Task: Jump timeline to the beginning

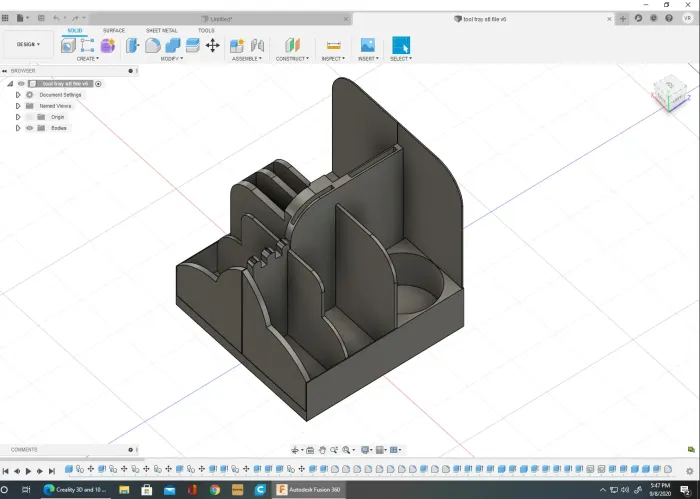Action: pos(5,471)
